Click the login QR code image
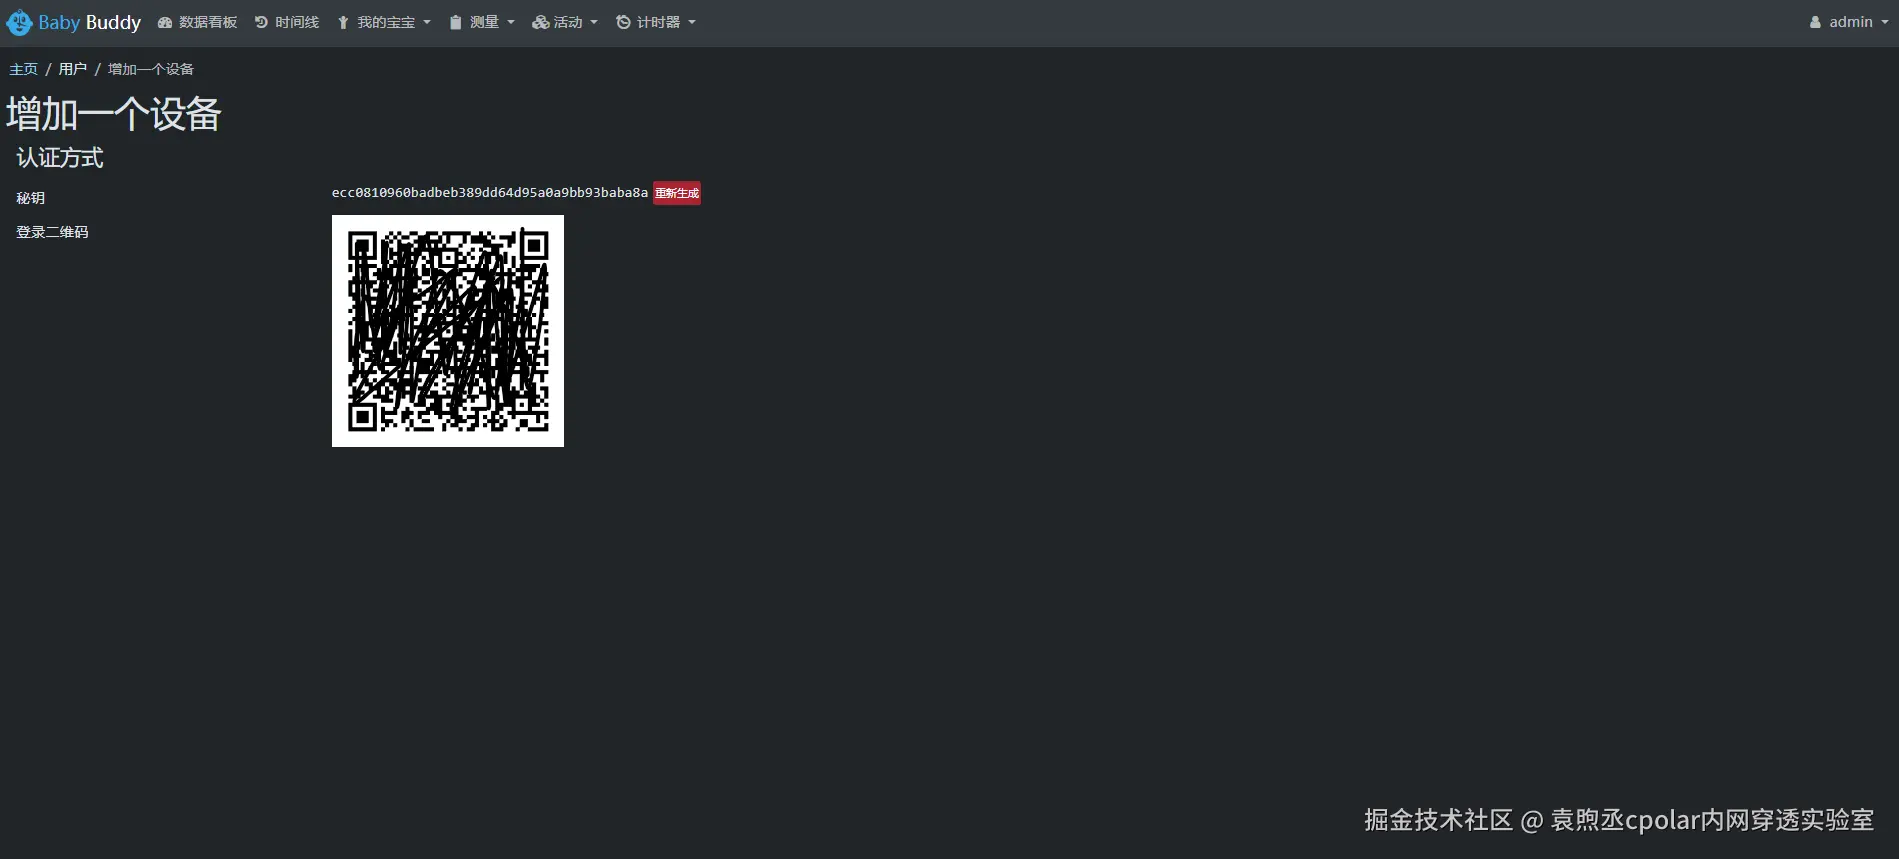This screenshot has width=1899, height=859. 448,331
